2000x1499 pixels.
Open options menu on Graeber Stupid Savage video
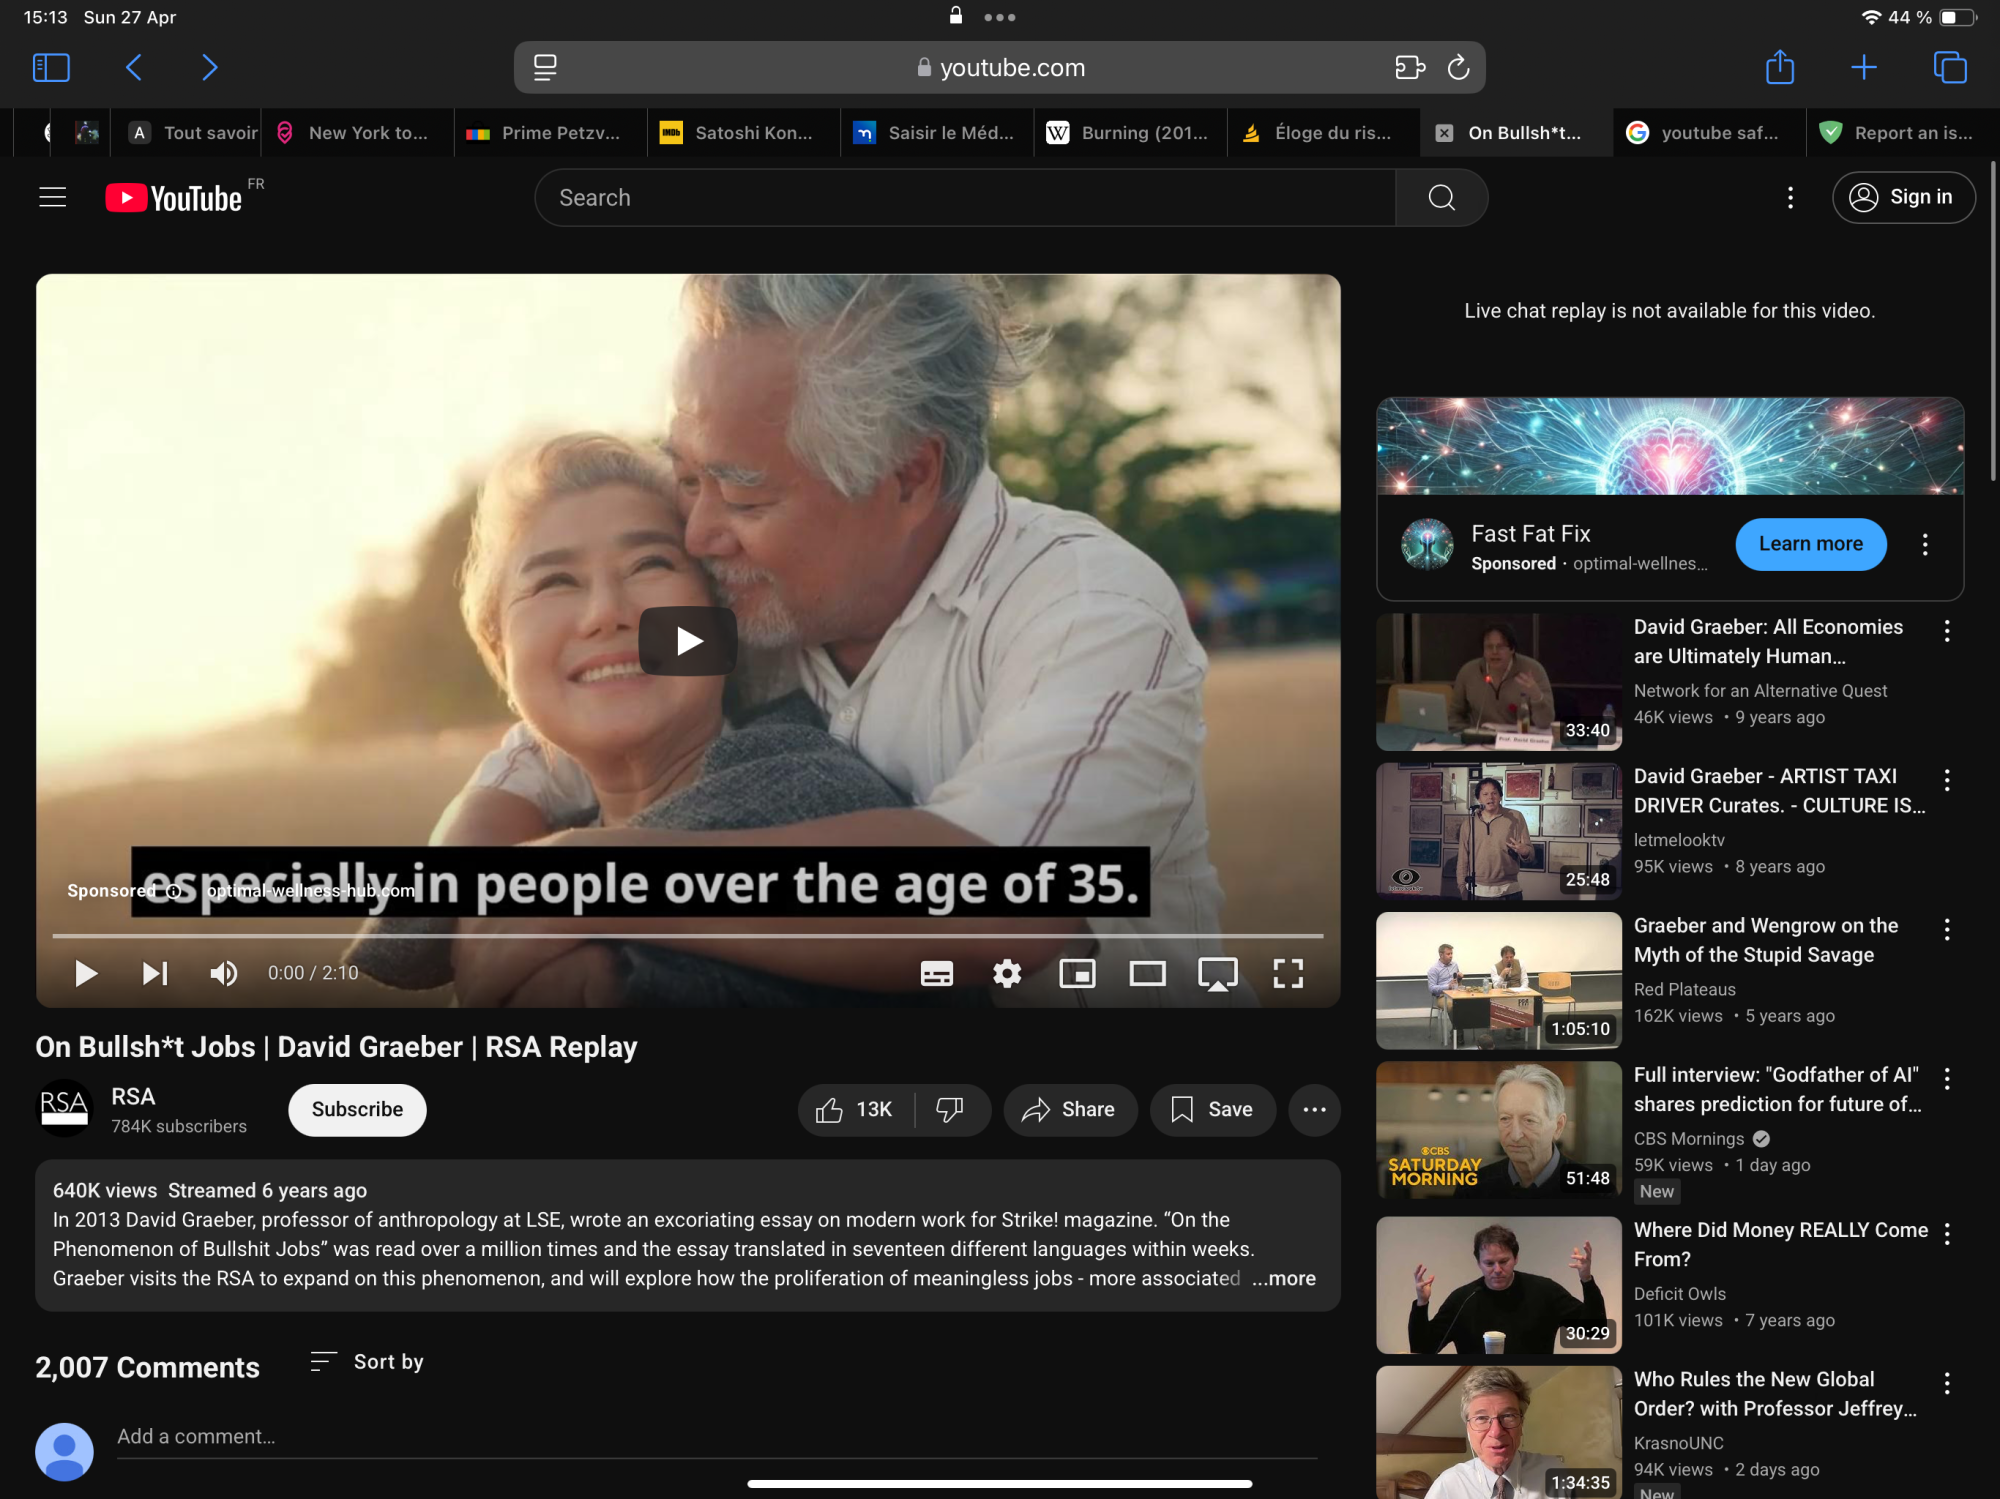click(1947, 930)
